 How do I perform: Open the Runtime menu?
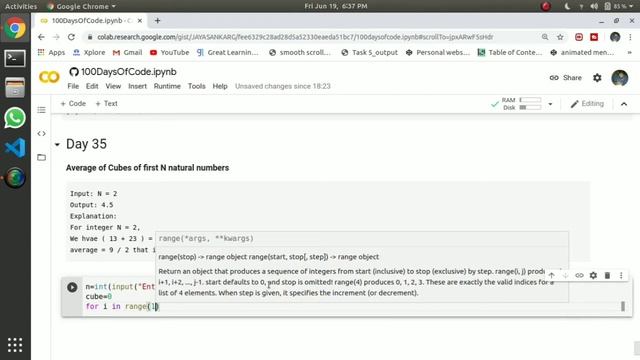tap(167, 86)
